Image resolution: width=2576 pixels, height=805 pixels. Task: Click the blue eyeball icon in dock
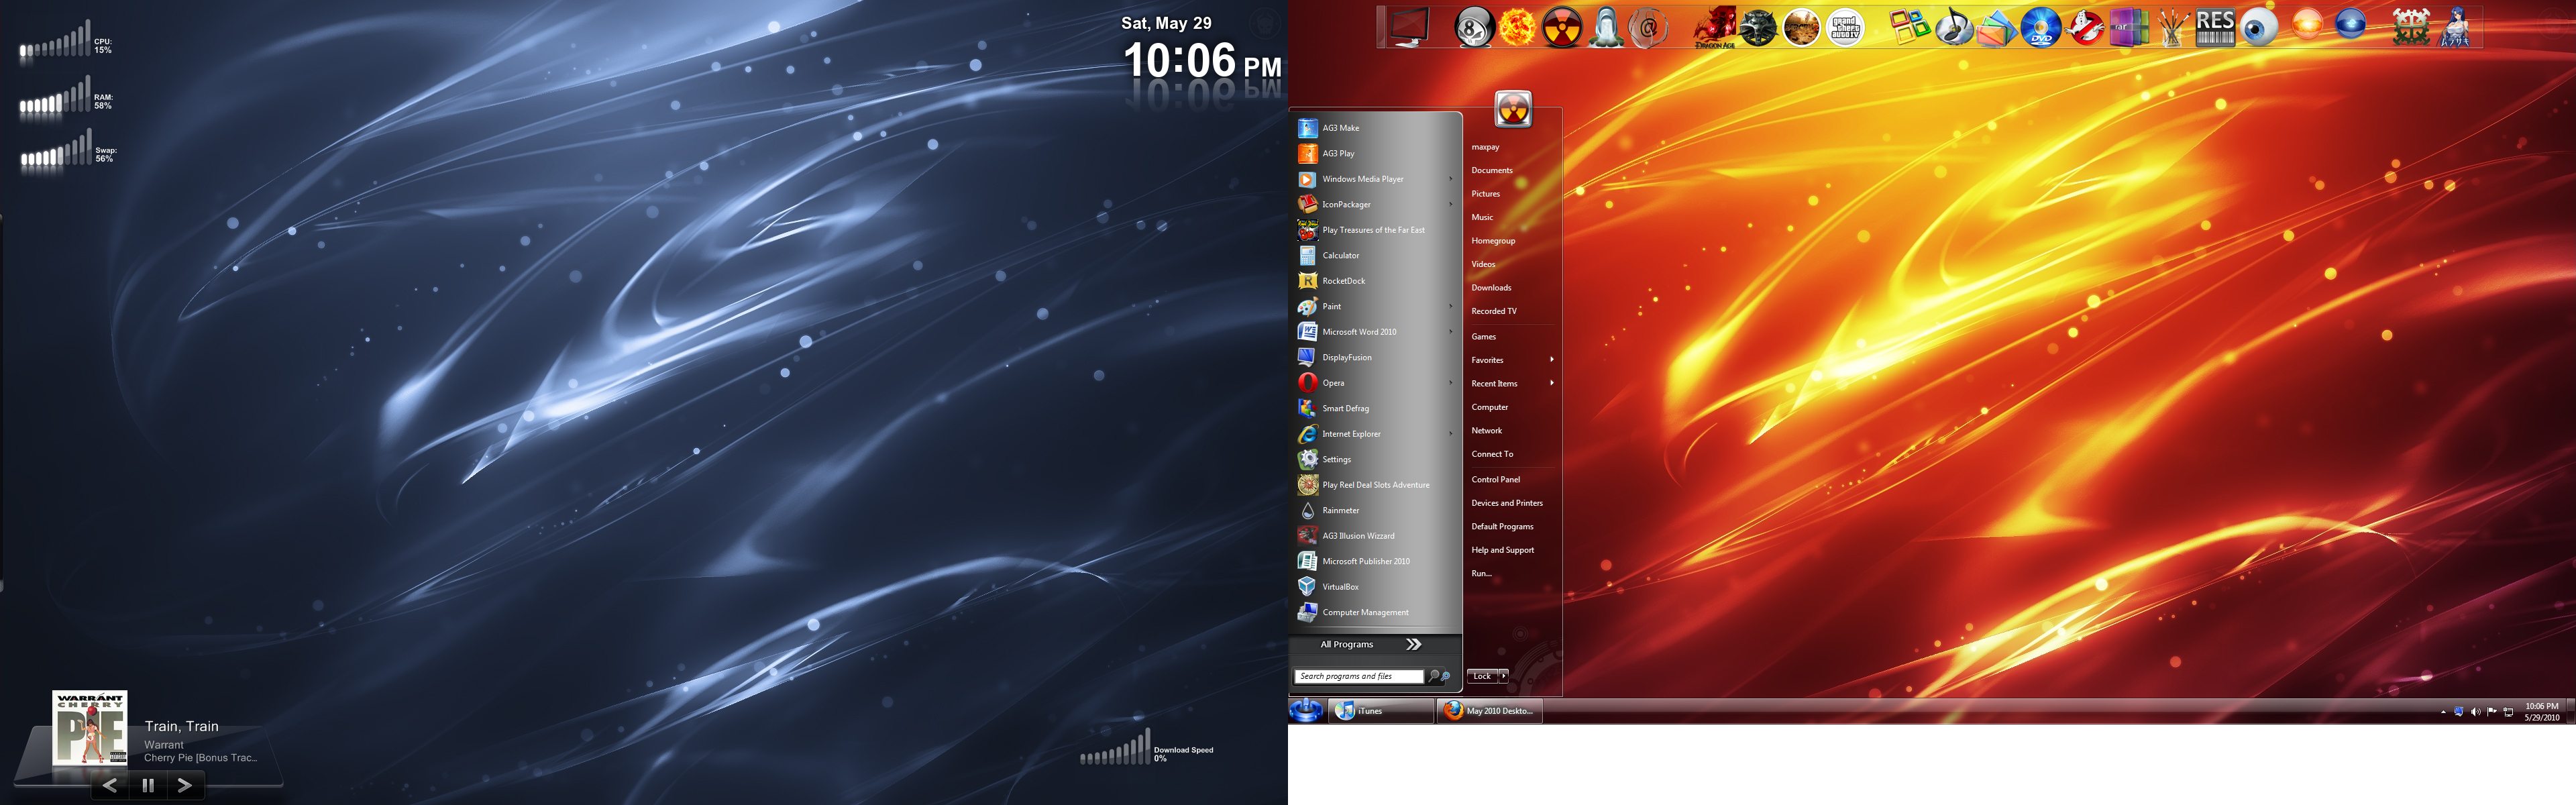click(2259, 27)
